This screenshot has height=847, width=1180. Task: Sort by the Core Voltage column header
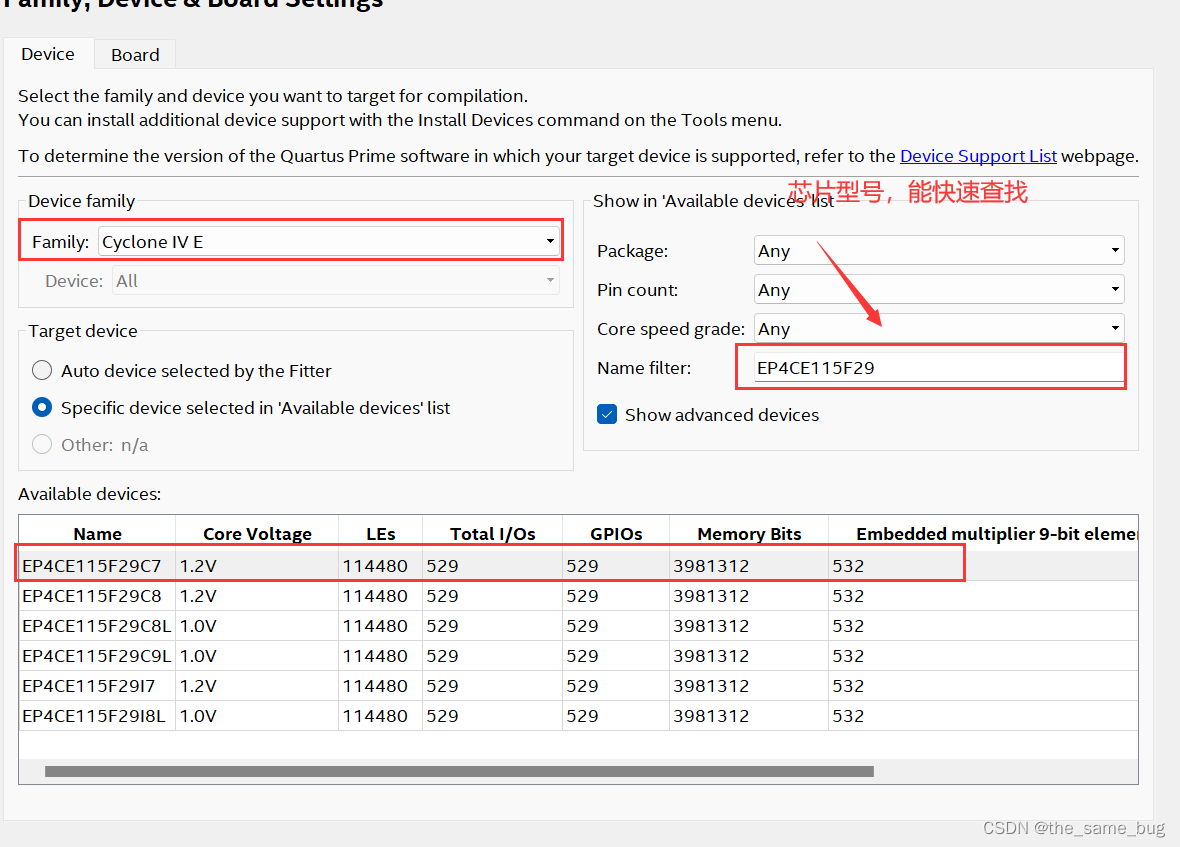click(x=257, y=533)
